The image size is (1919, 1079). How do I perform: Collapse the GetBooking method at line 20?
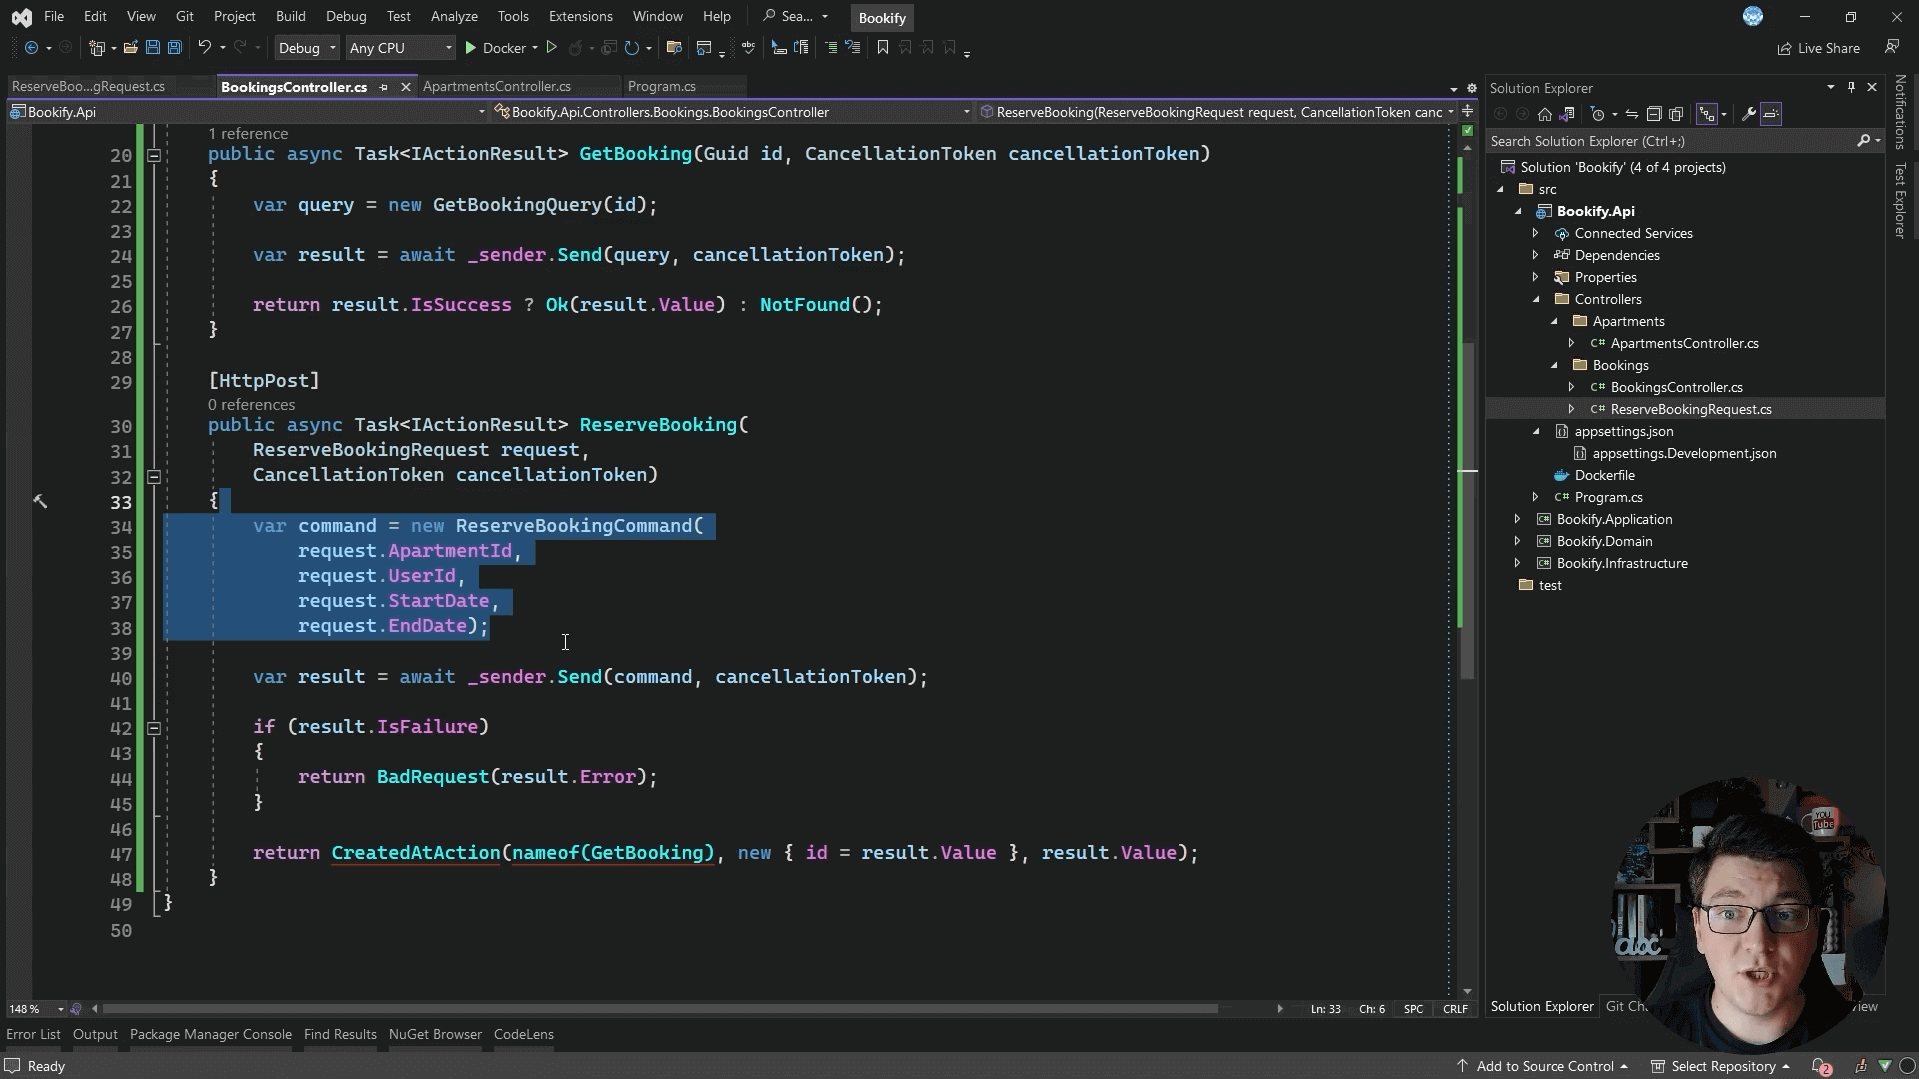pyautogui.click(x=154, y=155)
